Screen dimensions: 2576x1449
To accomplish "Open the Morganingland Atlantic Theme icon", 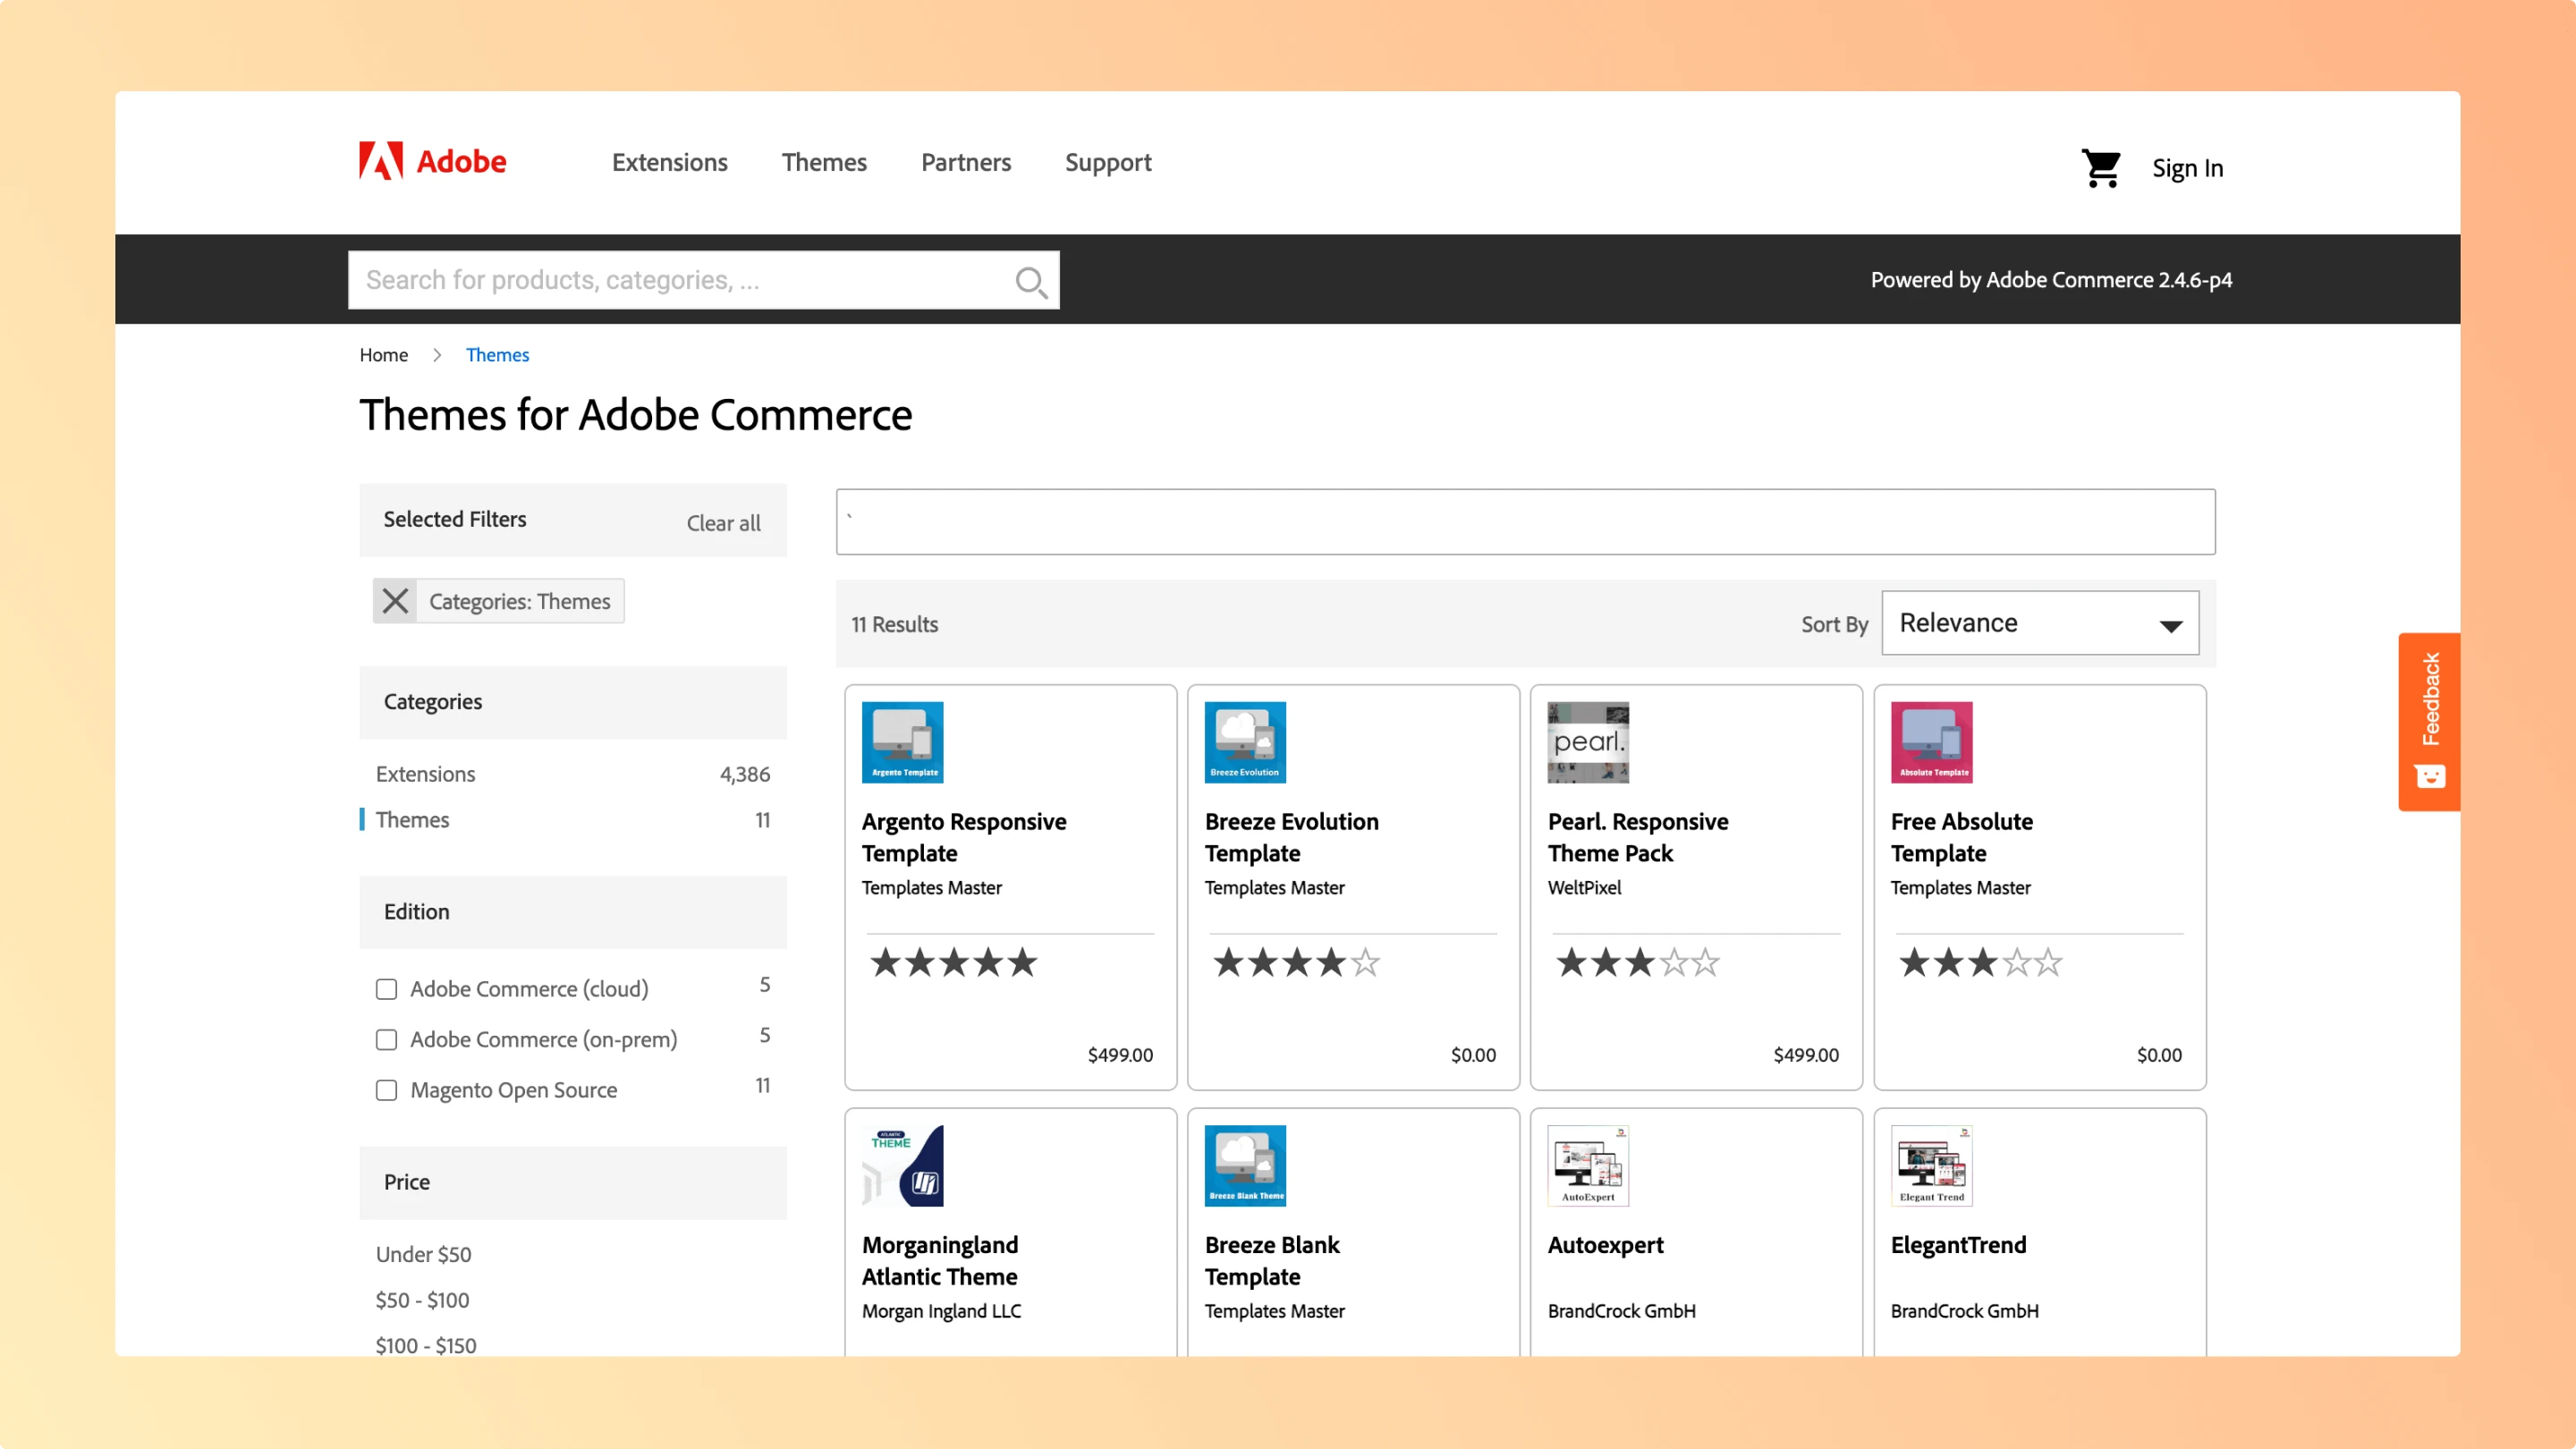I will [x=902, y=1165].
